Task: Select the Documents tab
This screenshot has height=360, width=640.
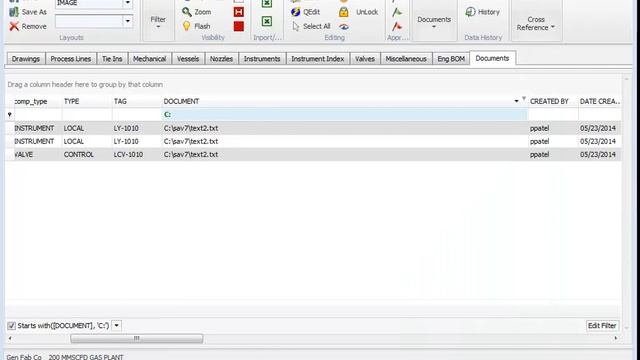Action: coord(492,58)
